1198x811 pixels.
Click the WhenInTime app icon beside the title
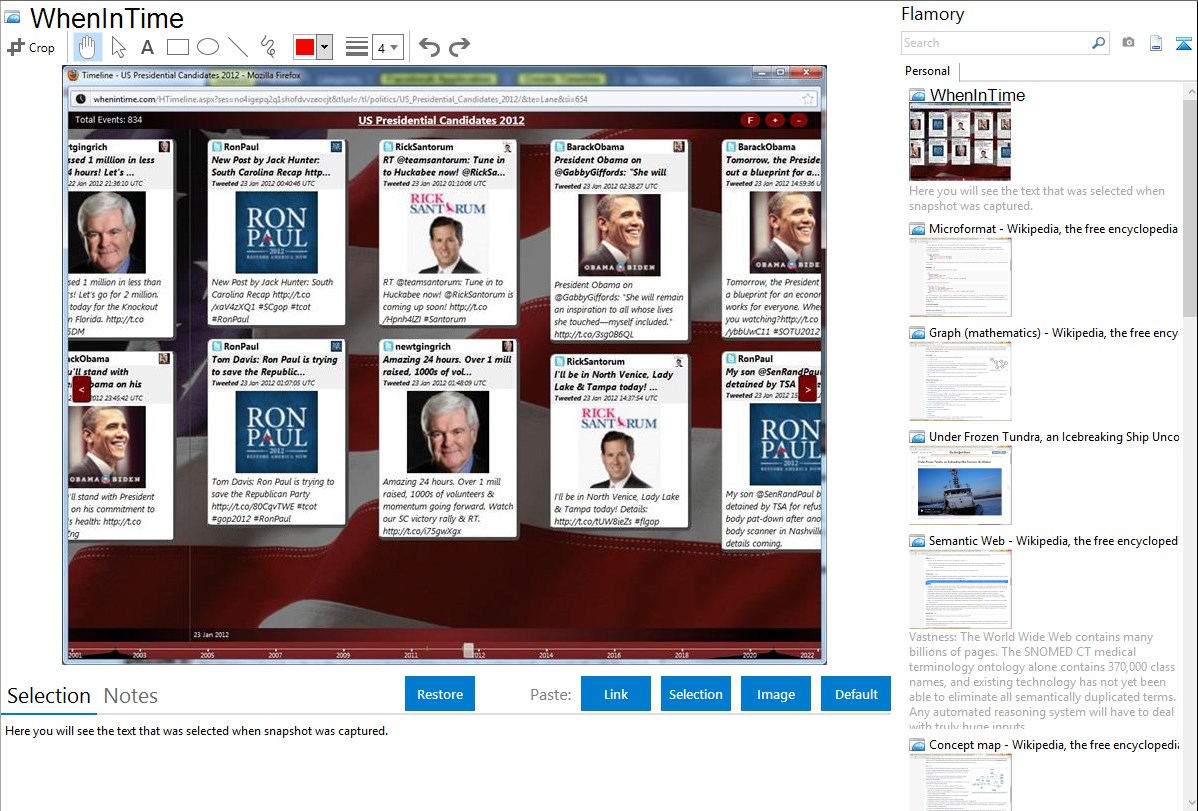12,18
